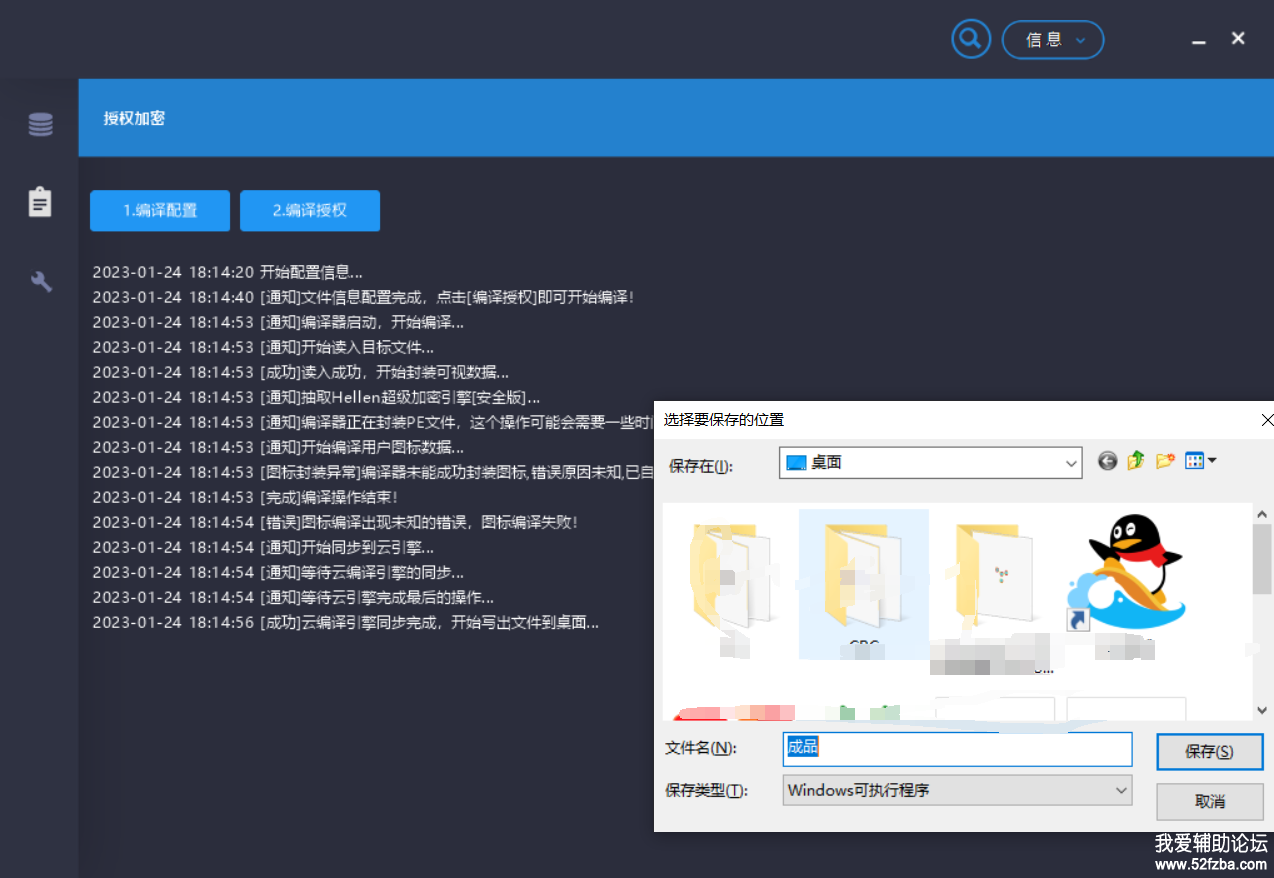Click the 文件名 input field
Viewport: 1274px width, 878px height.
(x=957, y=749)
